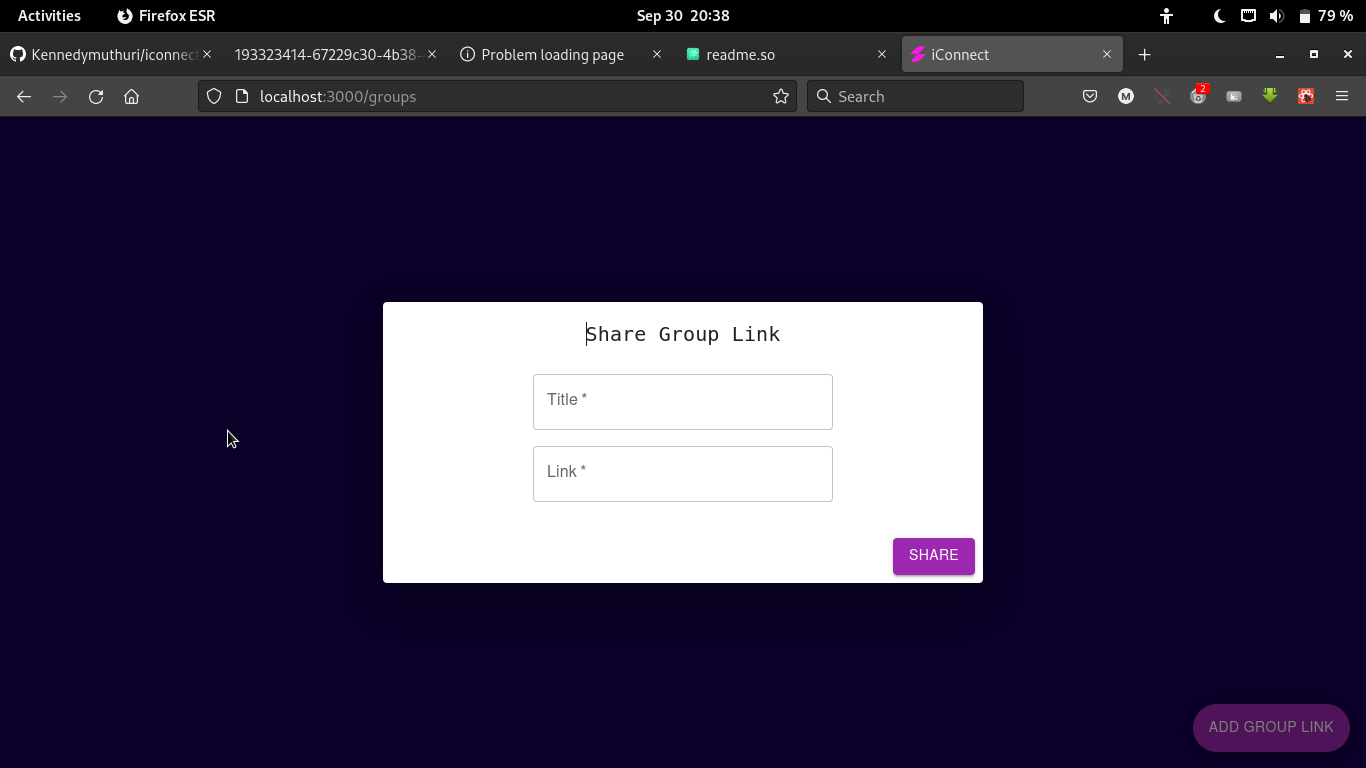Click the Home icon in the browser toolbar
This screenshot has height=768, width=1366.
tap(131, 96)
